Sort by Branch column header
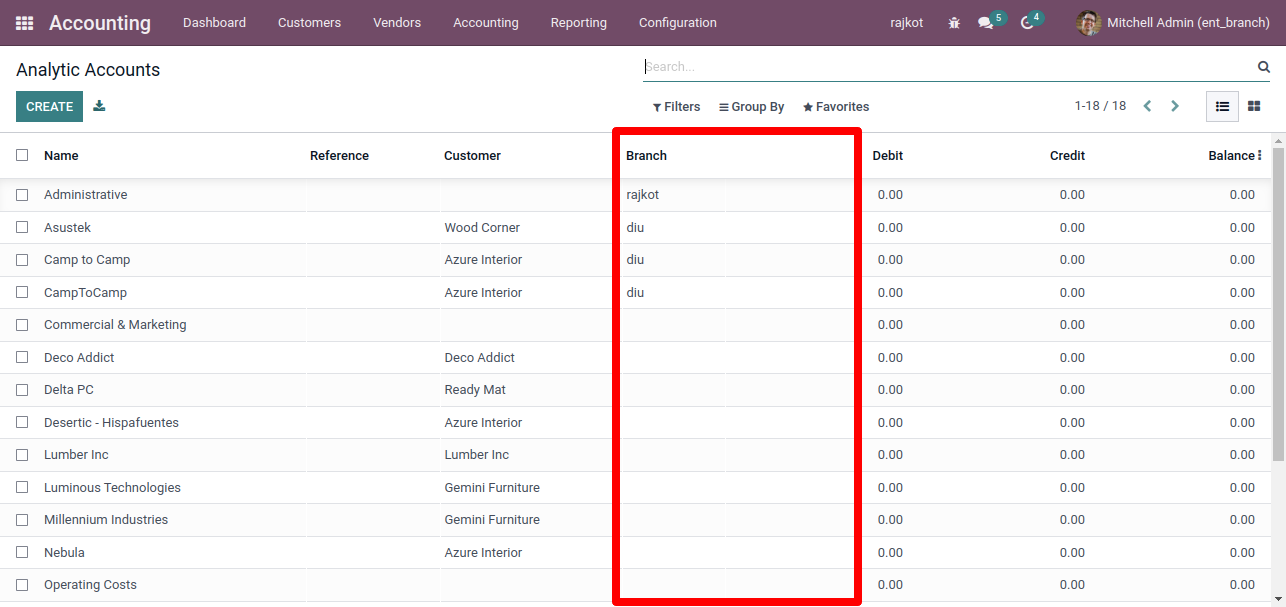 pos(646,156)
